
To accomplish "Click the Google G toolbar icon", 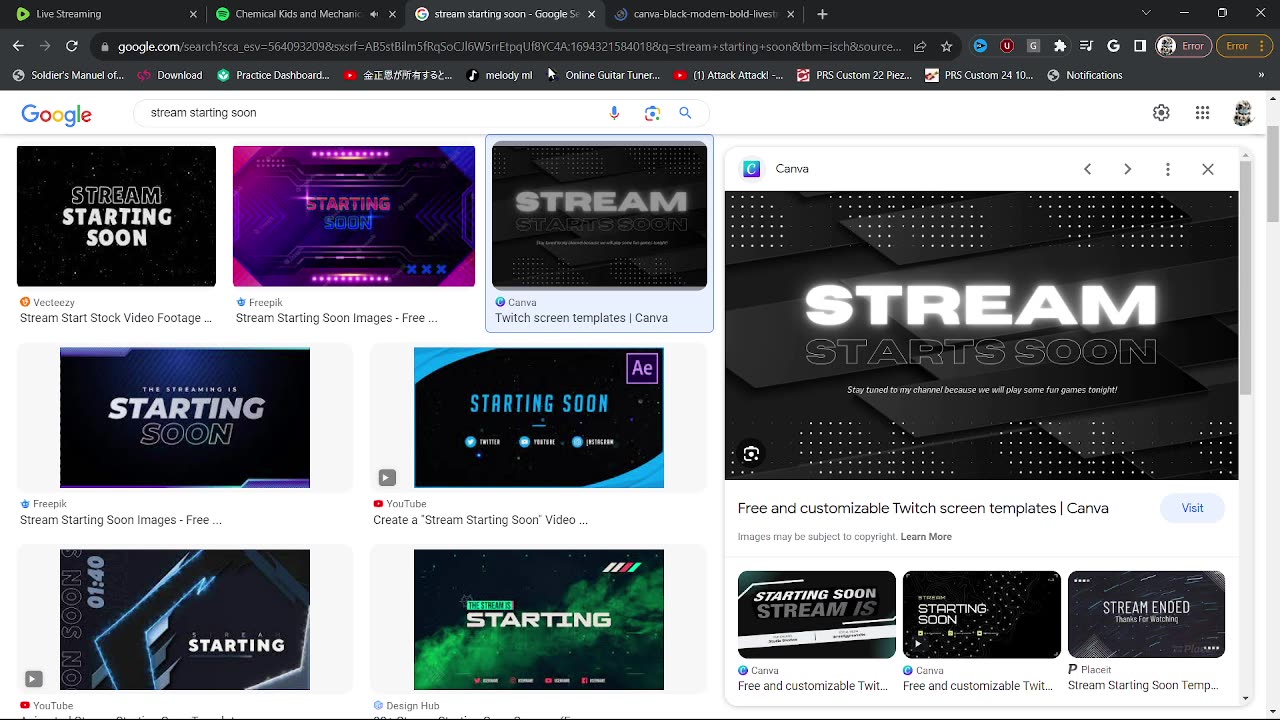I will 1113,46.
